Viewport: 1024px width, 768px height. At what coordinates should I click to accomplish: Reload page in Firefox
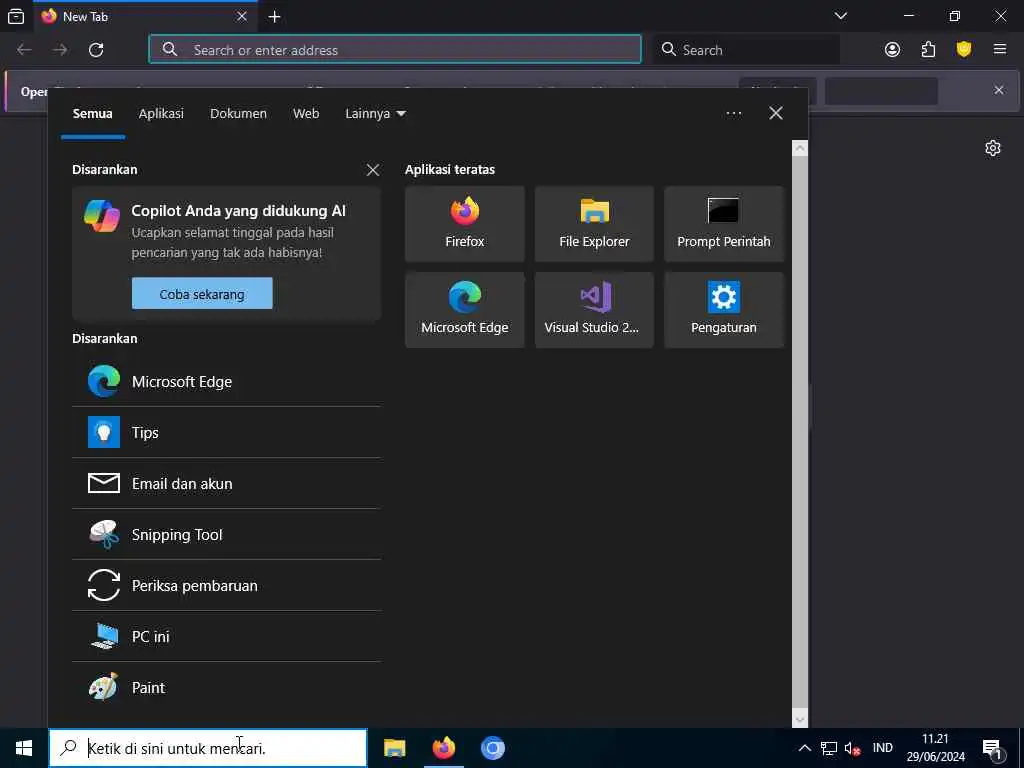(x=96, y=50)
